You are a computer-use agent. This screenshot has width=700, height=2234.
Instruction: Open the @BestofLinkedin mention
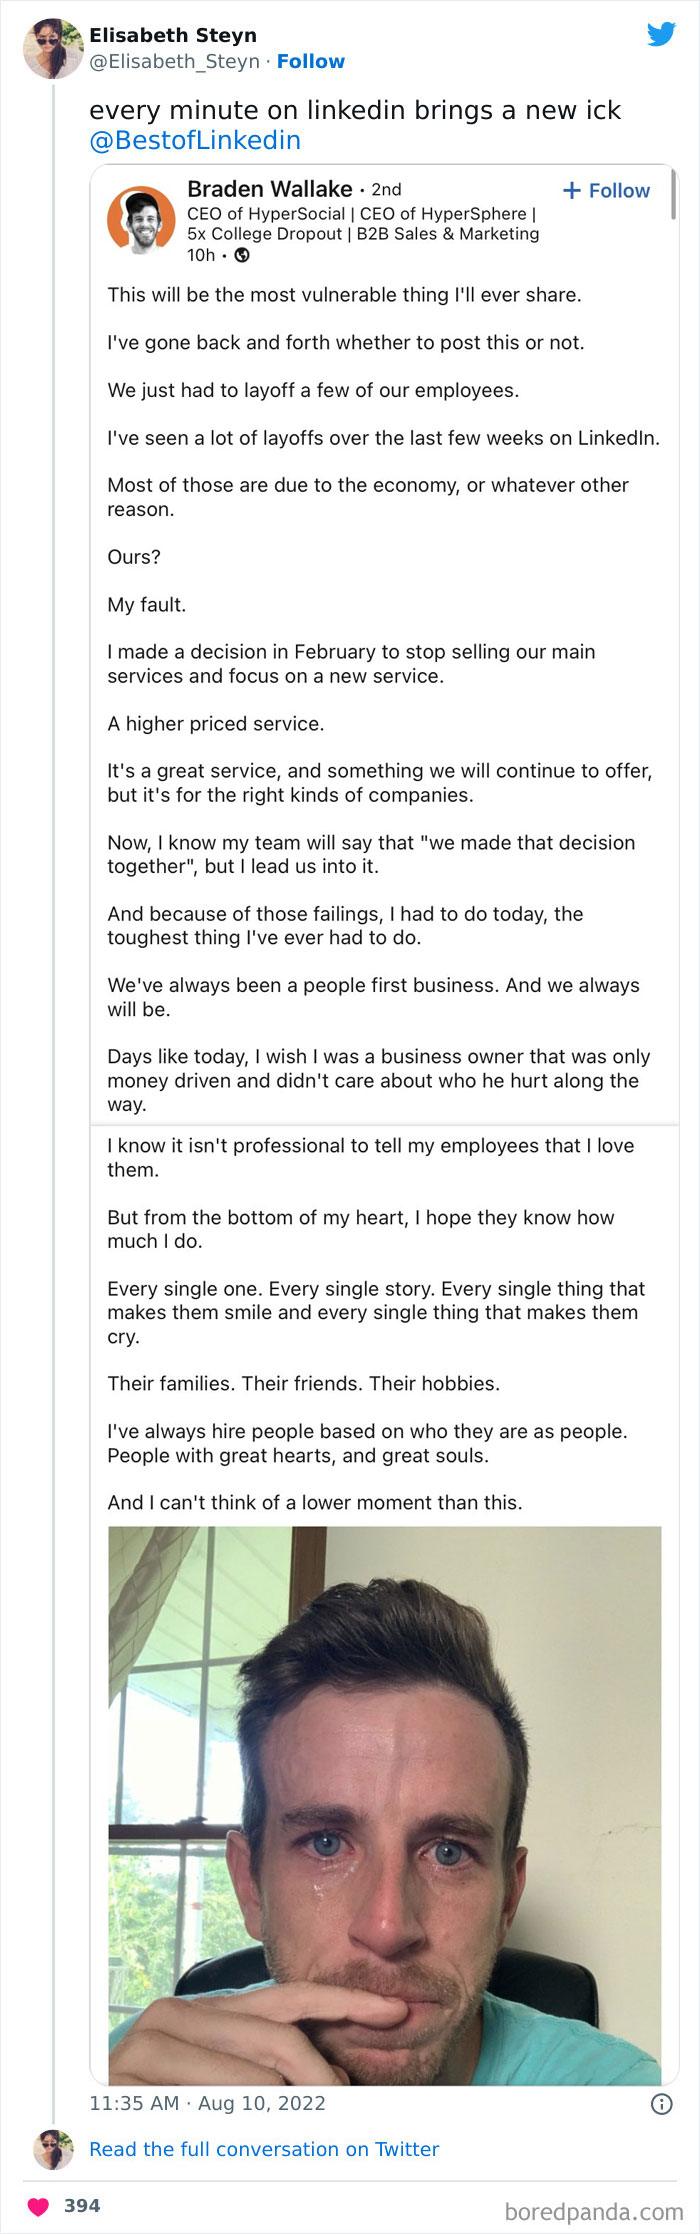pos(194,140)
